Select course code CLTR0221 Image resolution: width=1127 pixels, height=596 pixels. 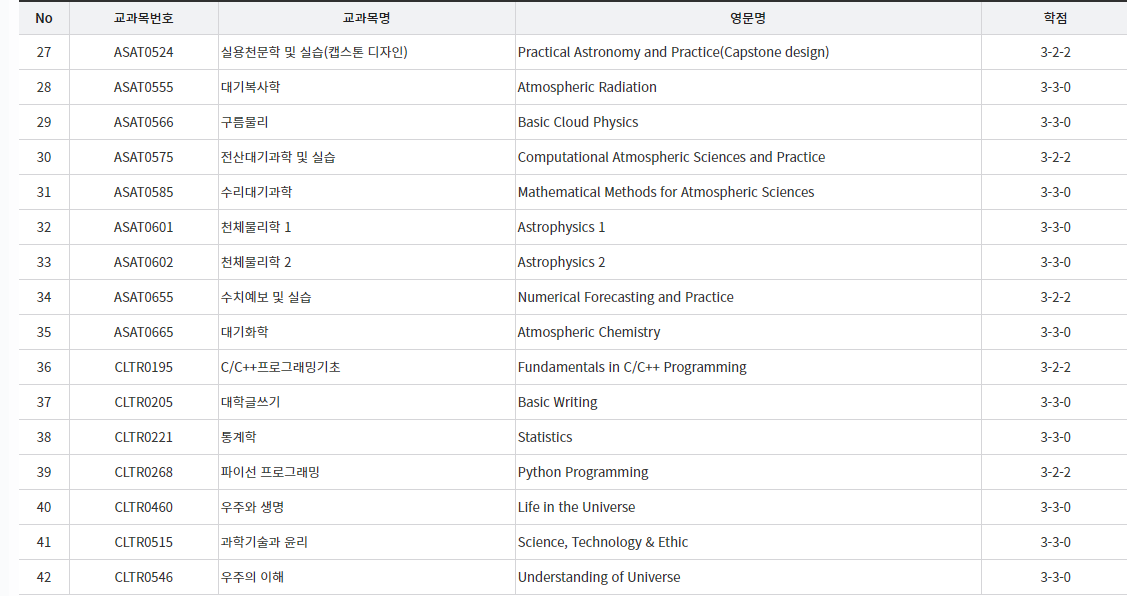pyautogui.click(x=144, y=437)
